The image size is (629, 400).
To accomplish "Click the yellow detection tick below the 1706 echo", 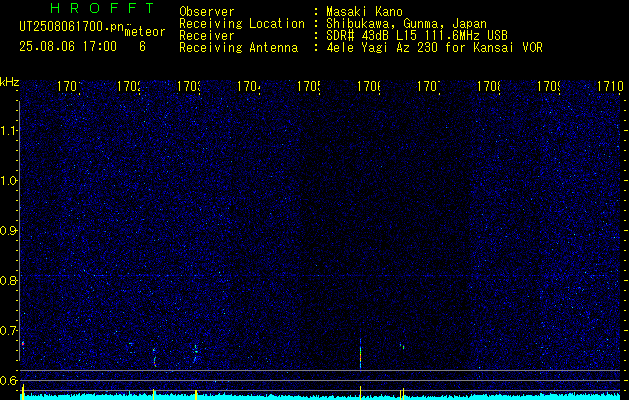I will point(360,393).
